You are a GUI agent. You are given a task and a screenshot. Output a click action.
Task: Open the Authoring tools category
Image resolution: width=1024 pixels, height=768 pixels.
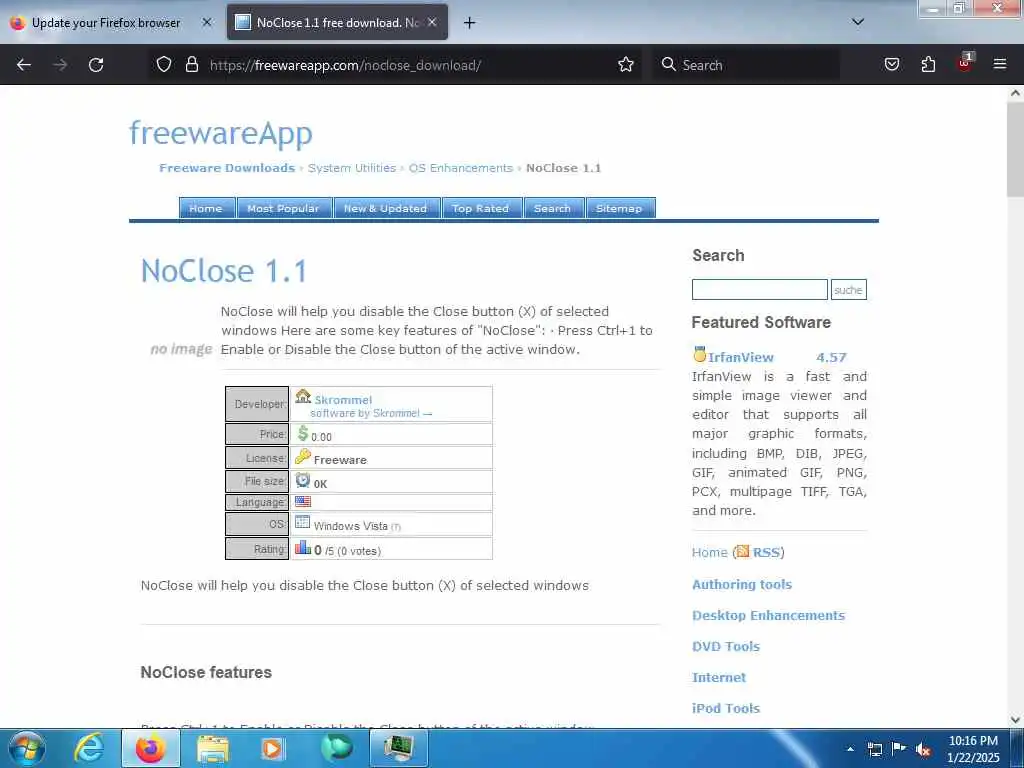(742, 584)
